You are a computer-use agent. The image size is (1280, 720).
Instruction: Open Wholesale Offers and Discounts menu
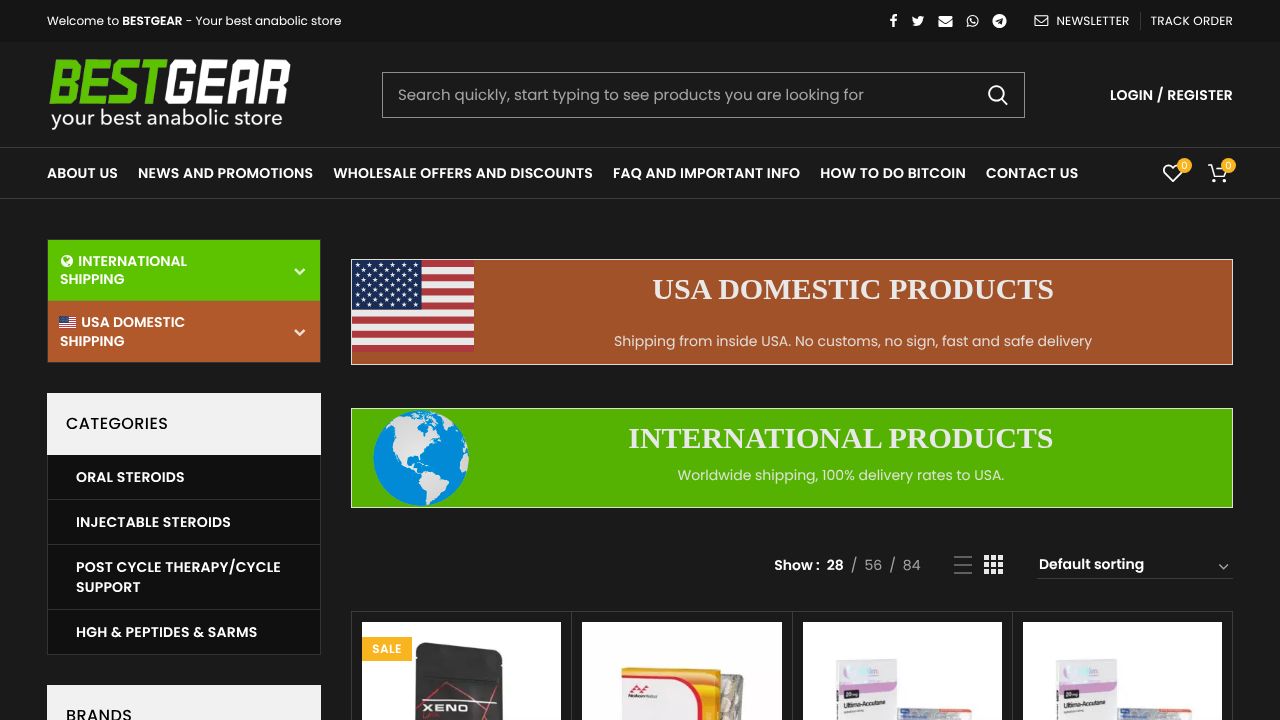[x=463, y=173]
